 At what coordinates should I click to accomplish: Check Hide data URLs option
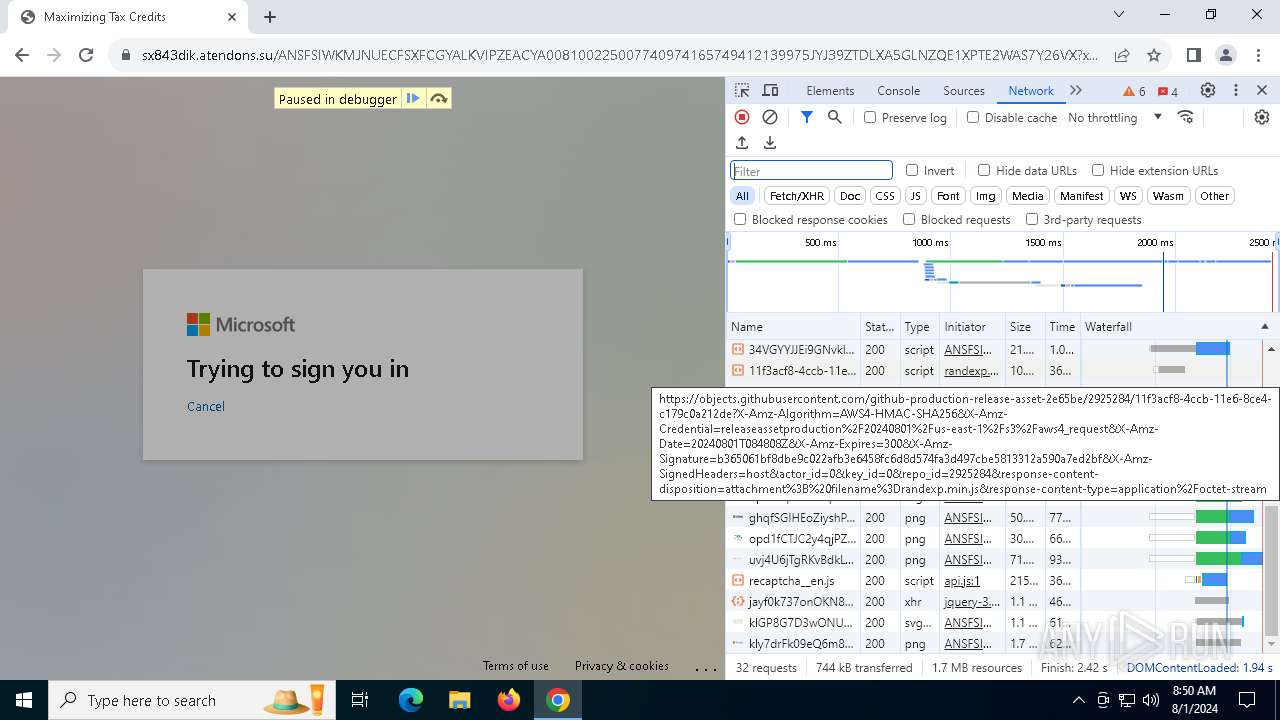click(x=984, y=170)
